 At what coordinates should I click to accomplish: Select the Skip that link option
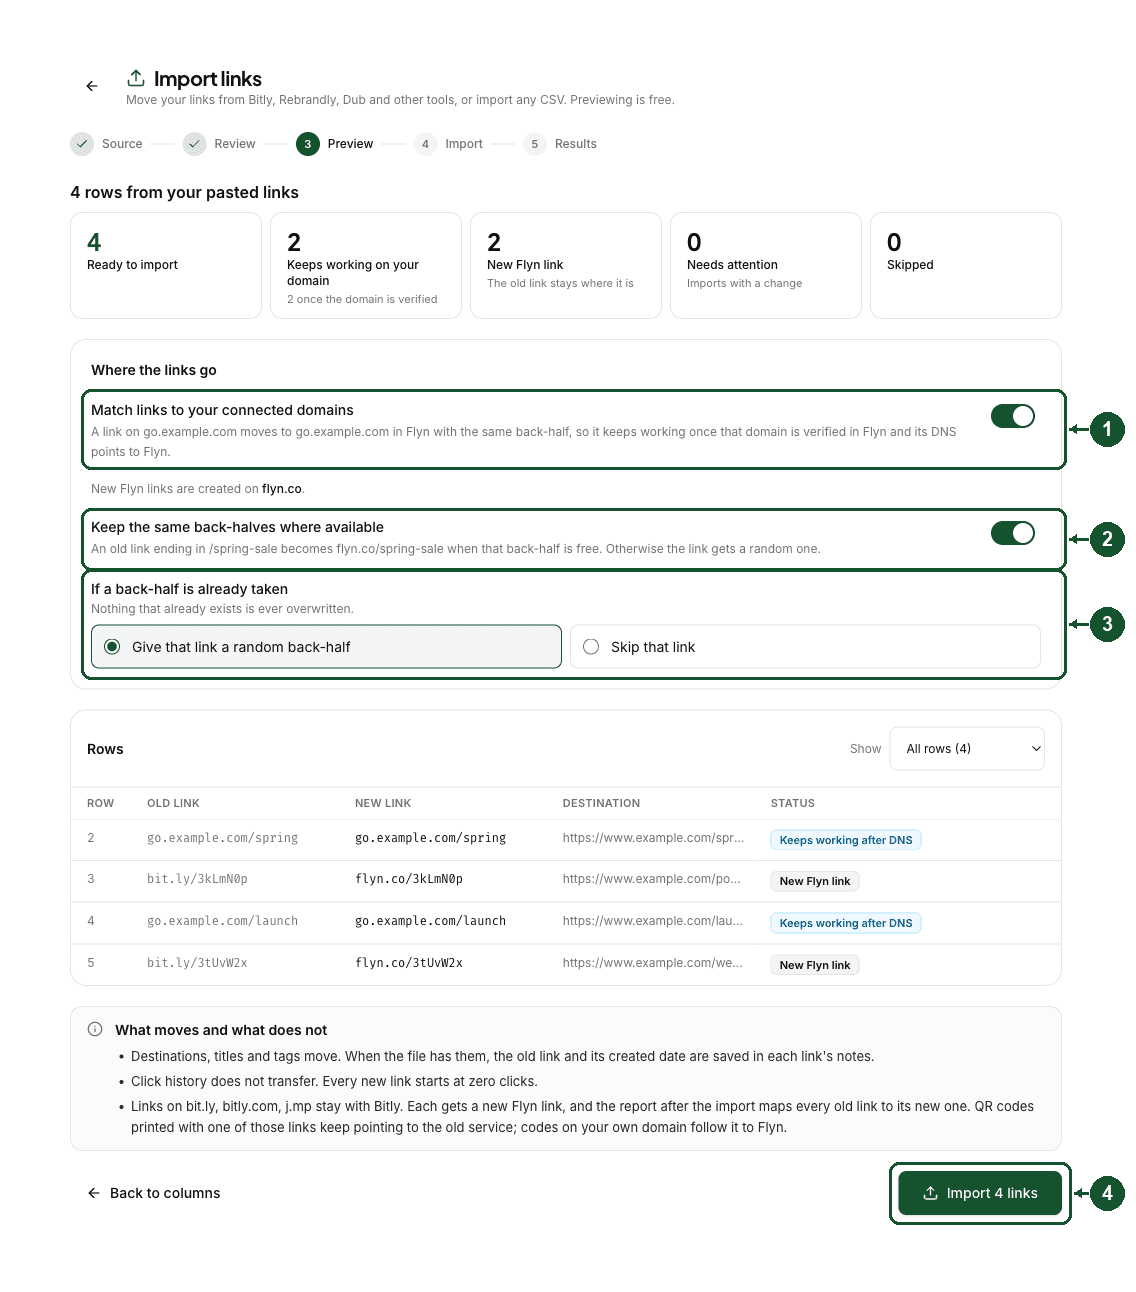coord(805,647)
